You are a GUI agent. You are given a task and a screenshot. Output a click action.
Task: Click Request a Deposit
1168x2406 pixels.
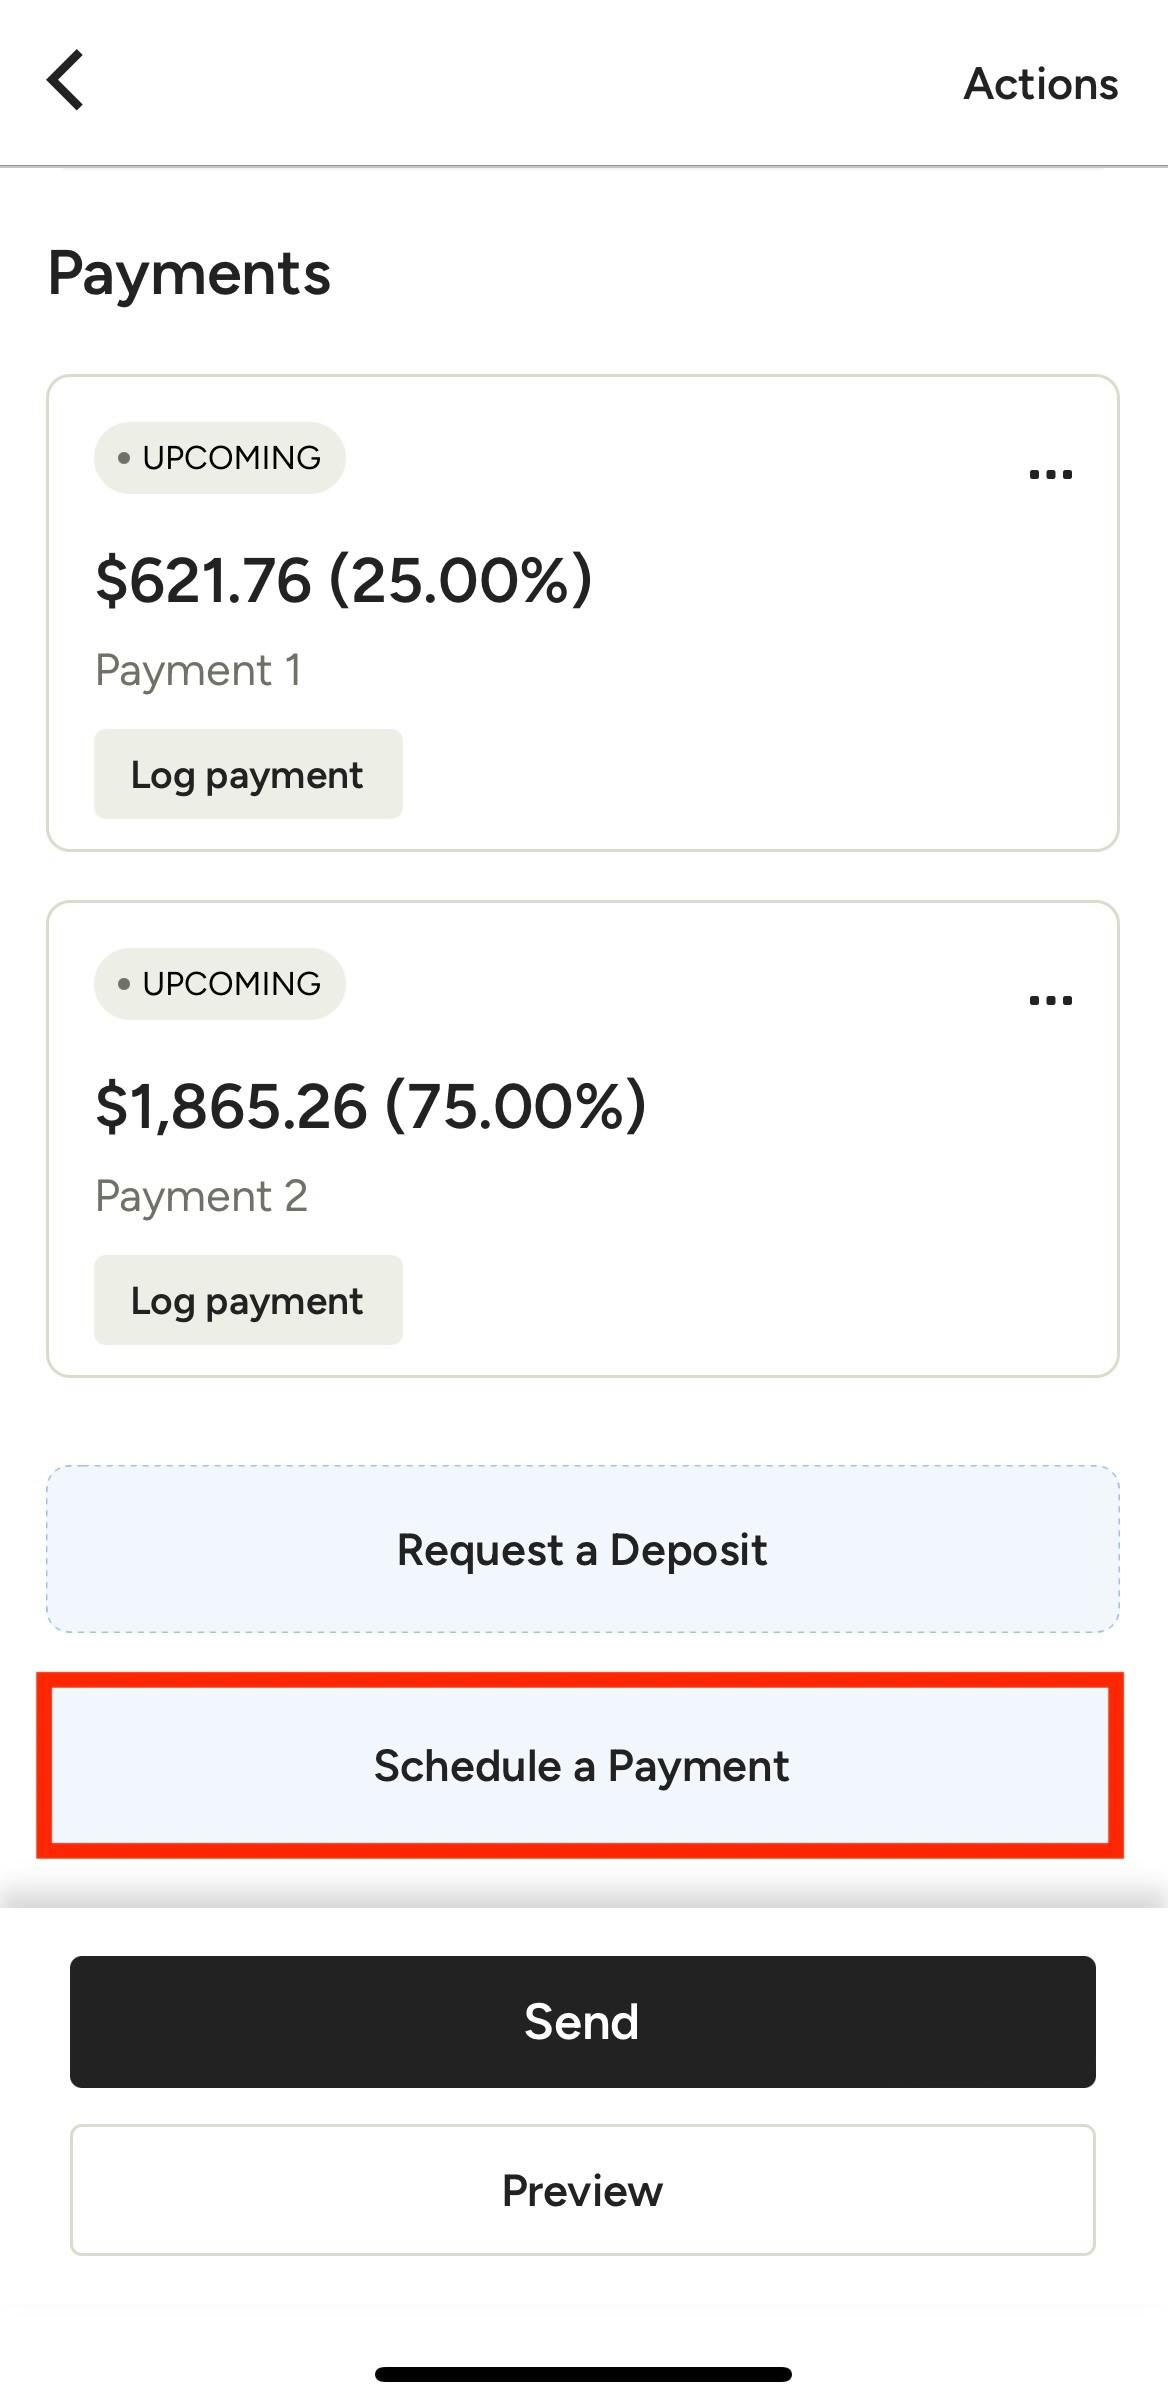coord(582,1550)
